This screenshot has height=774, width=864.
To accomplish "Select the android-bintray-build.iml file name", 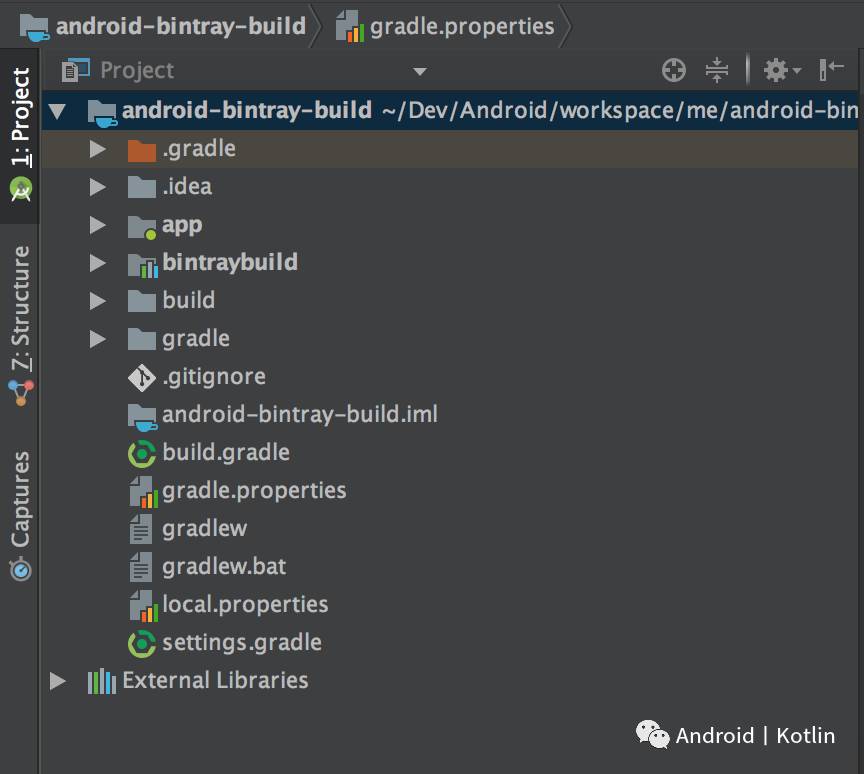I will 300,414.
